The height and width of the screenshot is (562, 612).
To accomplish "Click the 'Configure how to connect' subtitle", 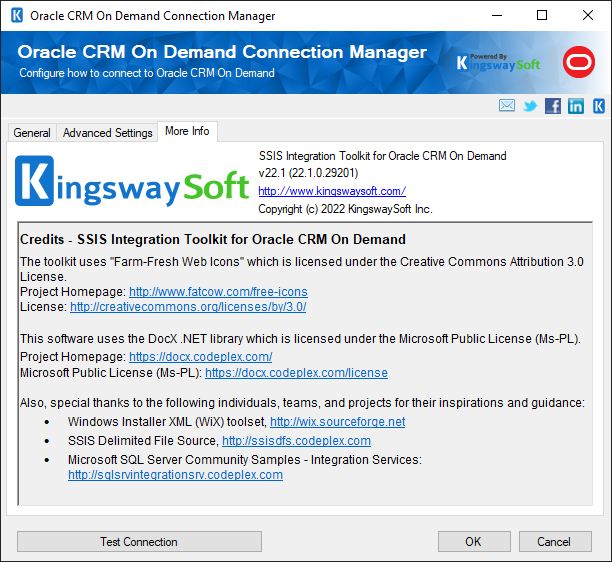I will pyautogui.click(x=147, y=73).
